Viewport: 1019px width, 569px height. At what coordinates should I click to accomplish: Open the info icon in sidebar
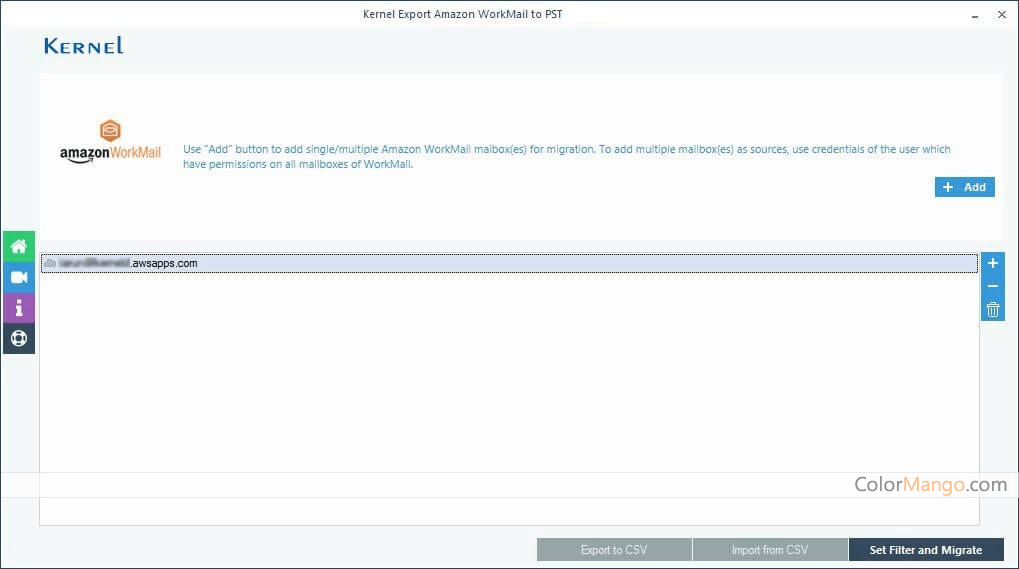[18, 308]
